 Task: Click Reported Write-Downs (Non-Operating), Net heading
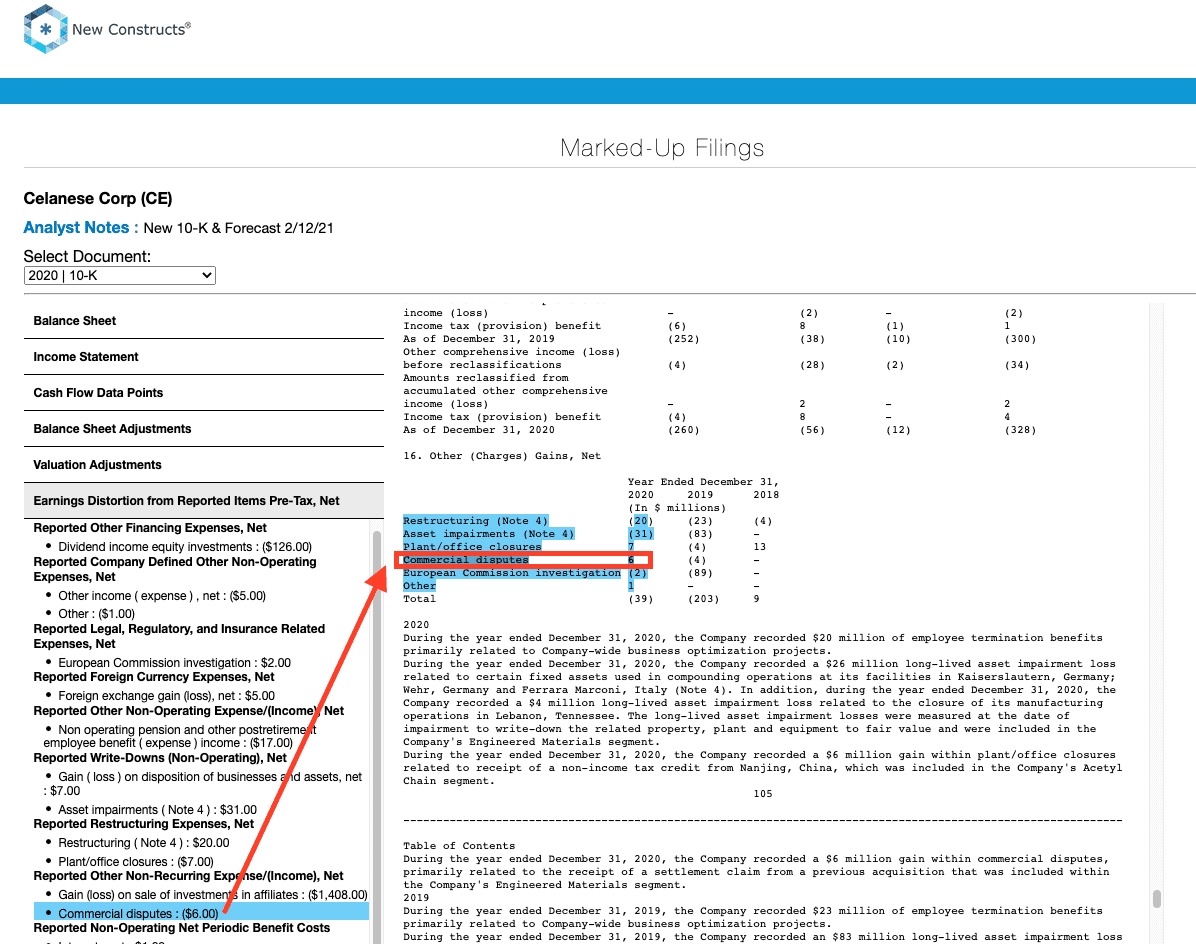(x=159, y=757)
